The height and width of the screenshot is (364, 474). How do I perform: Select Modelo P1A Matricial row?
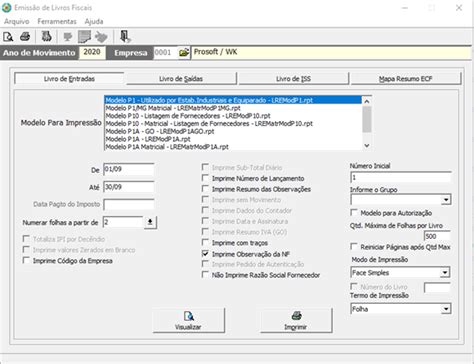(233, 147)
